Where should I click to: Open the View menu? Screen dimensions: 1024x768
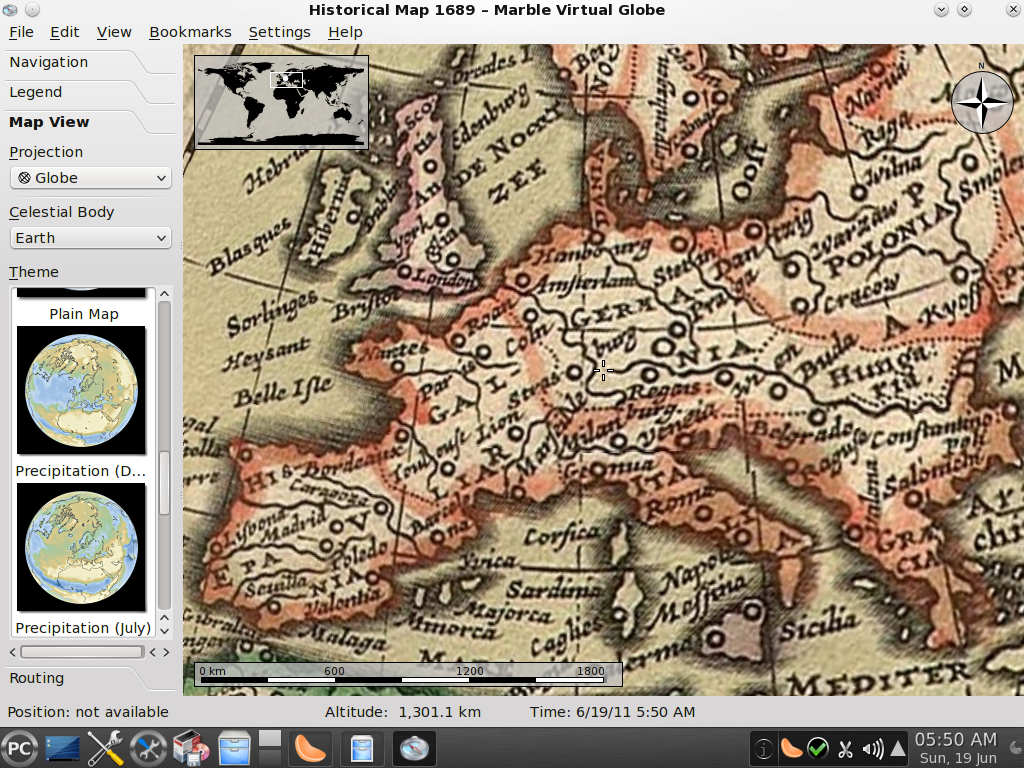point(114,32)
